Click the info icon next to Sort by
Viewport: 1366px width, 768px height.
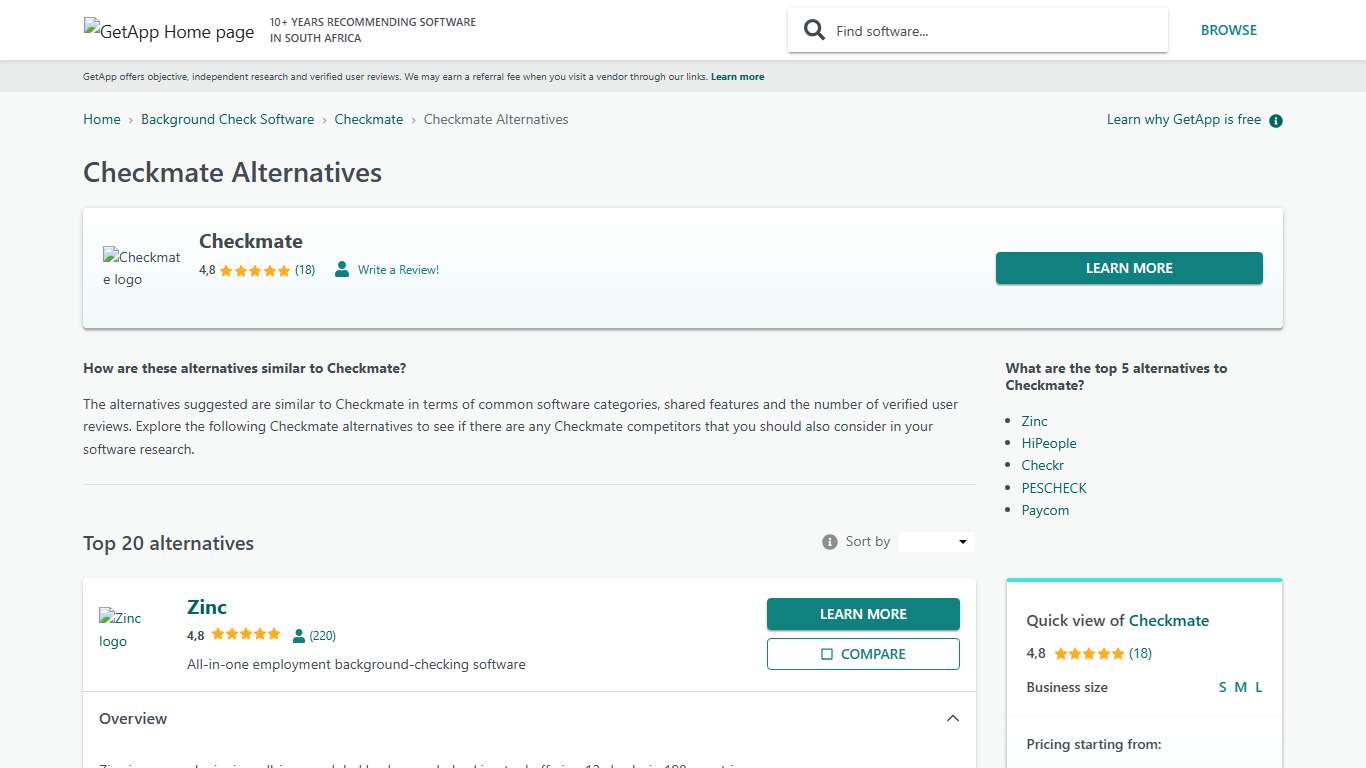(829, 541)
